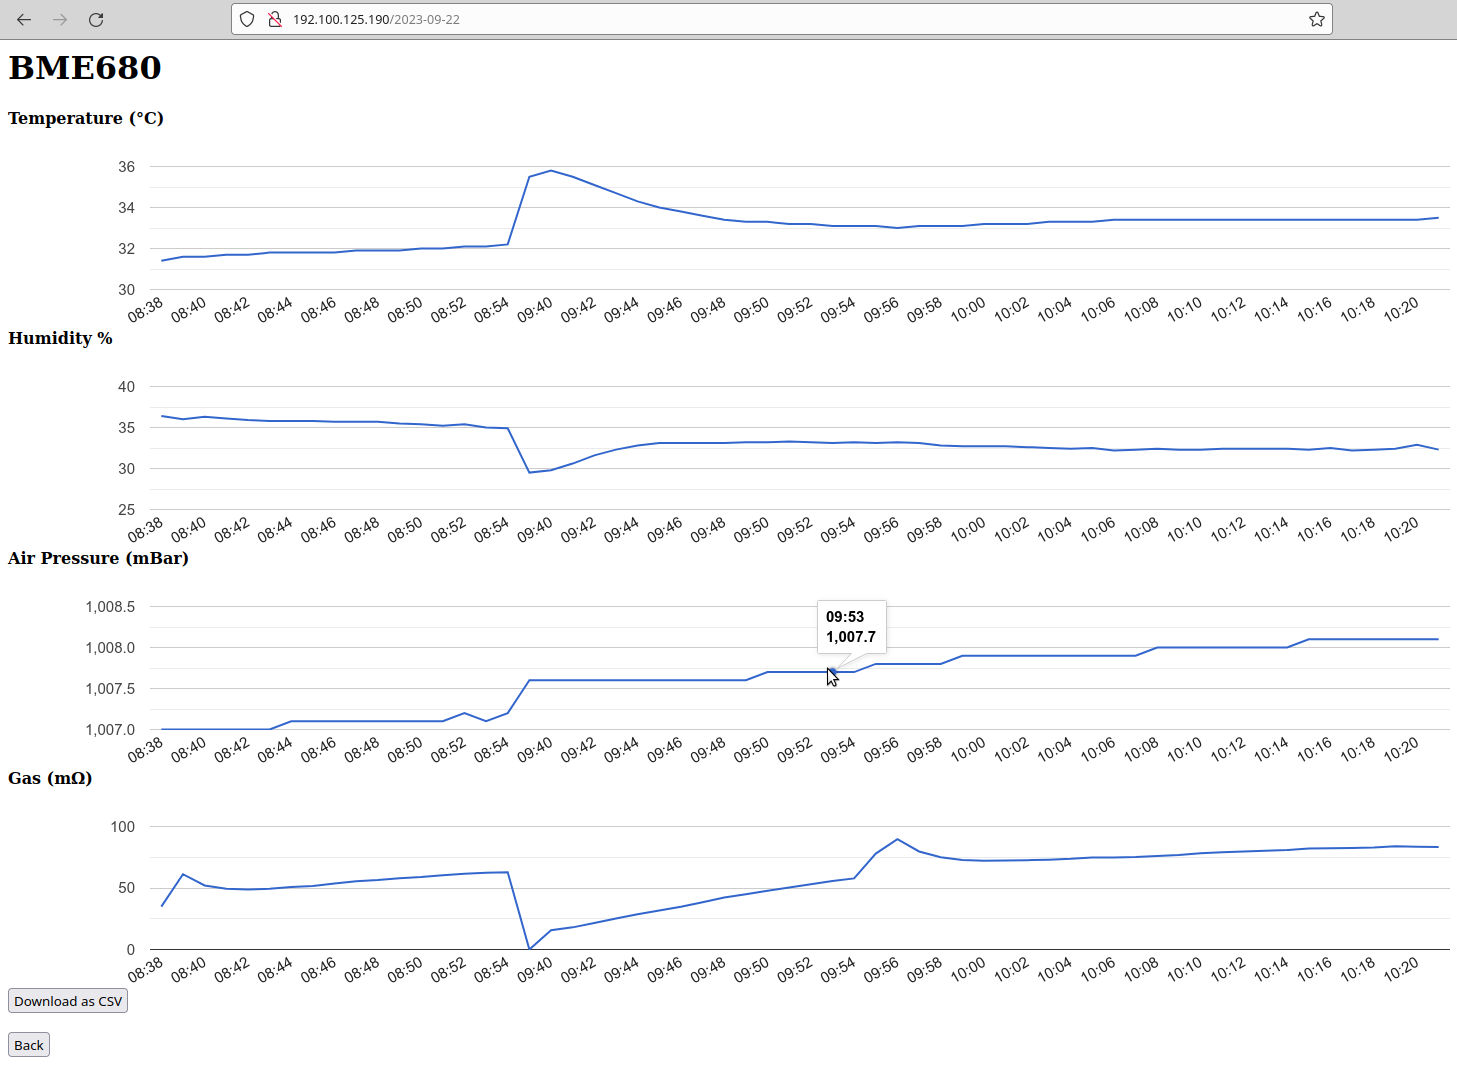Click the 34 label on the Temperature axis
1457x1076 pixels.
[126, 208]
